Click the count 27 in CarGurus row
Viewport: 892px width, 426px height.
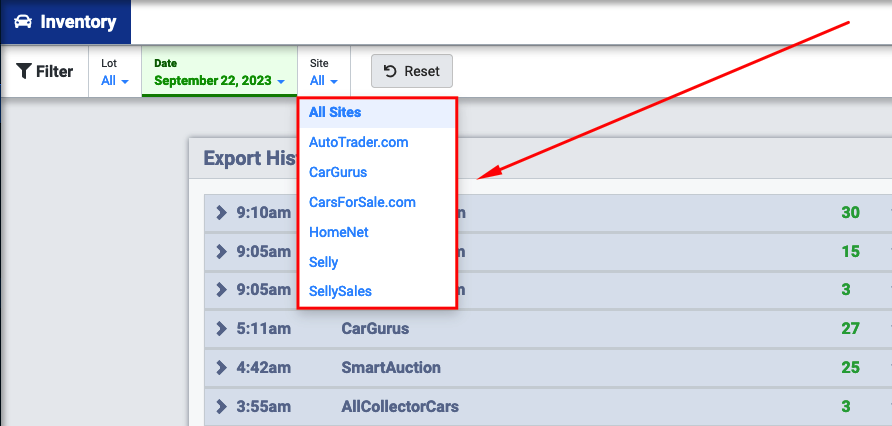tap(850, 329)
